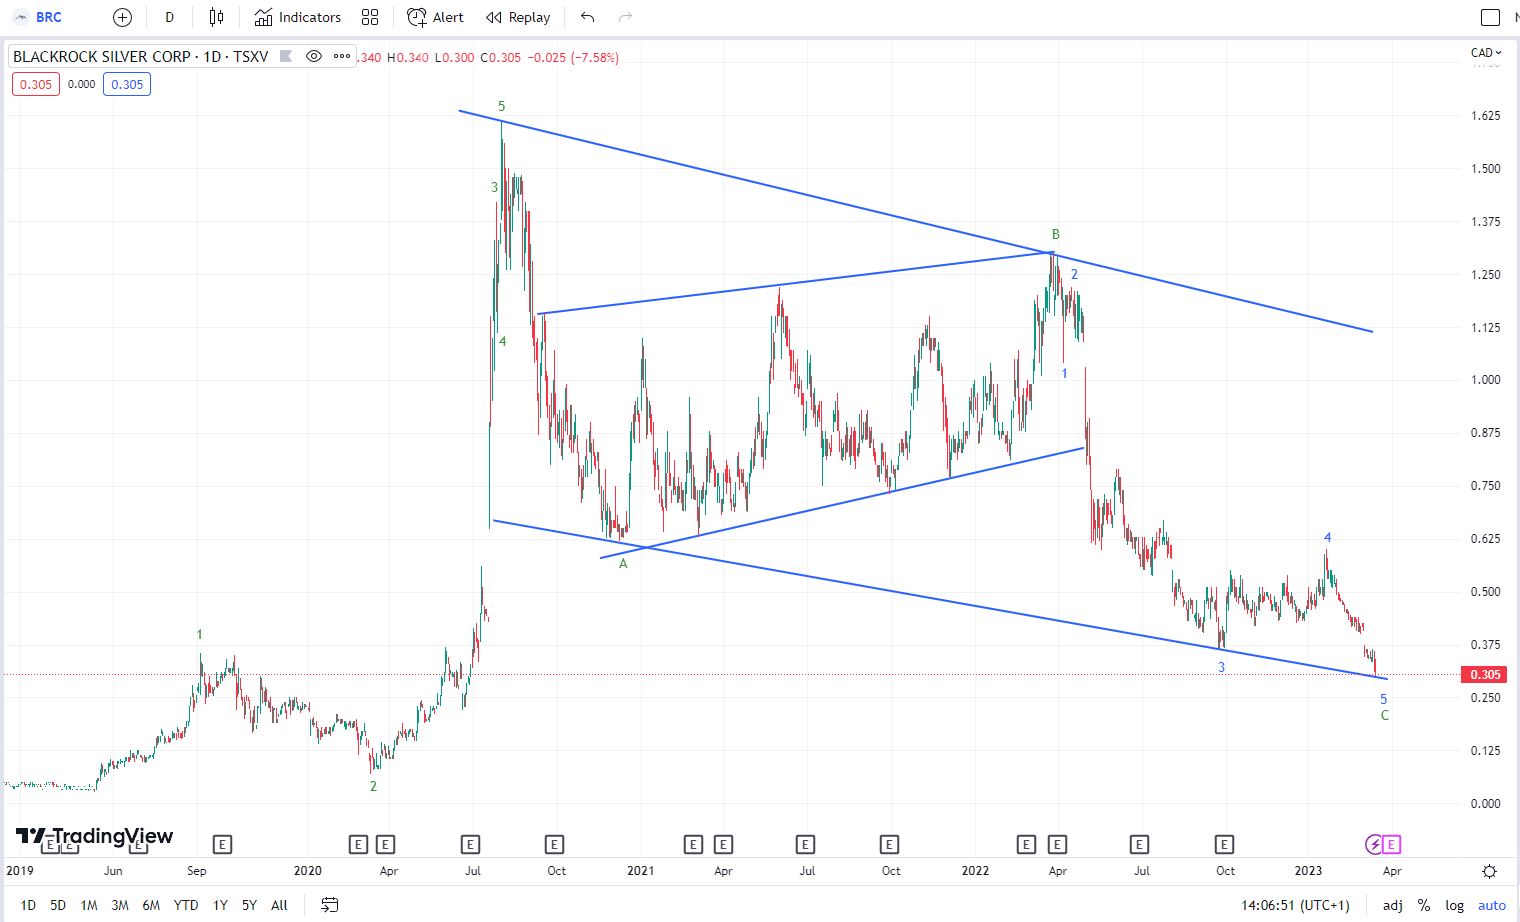The width and height of the screenshot is (1520, 922).
Task: Open symbol search via BRC
Action: (48, 17)
